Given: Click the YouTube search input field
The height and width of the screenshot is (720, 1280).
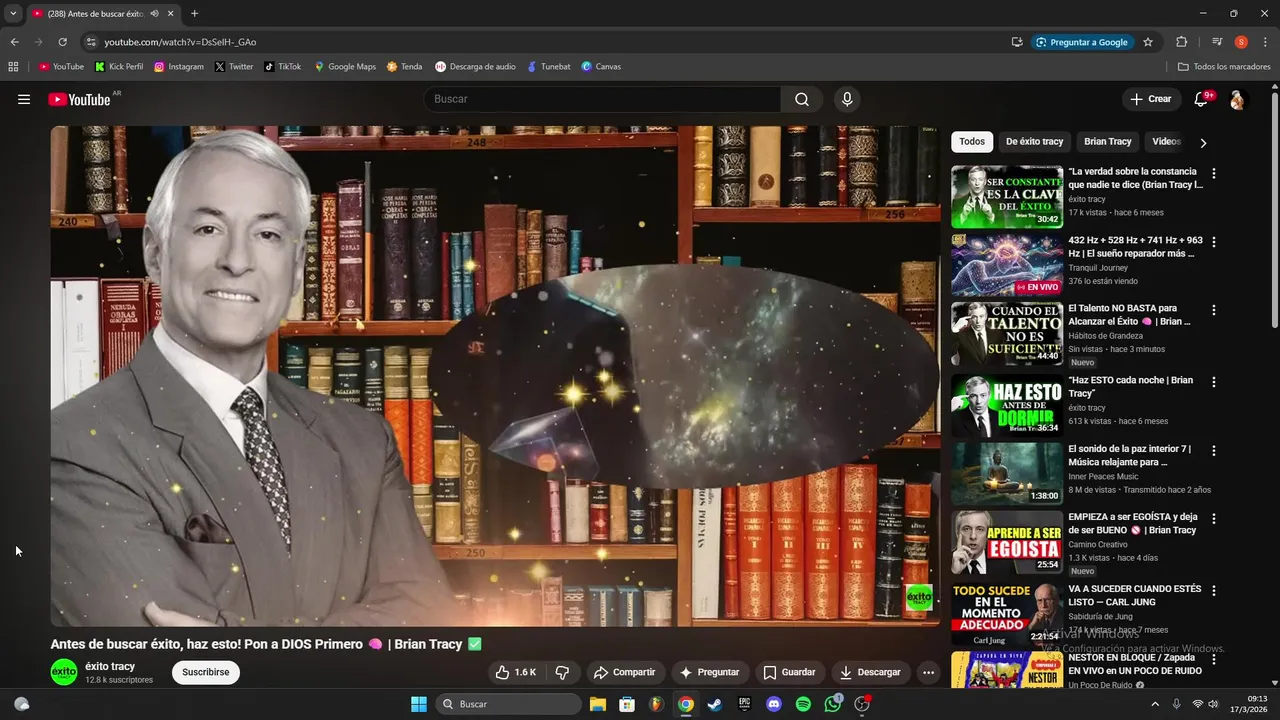Looking at the screenshot, I should 602,99.
